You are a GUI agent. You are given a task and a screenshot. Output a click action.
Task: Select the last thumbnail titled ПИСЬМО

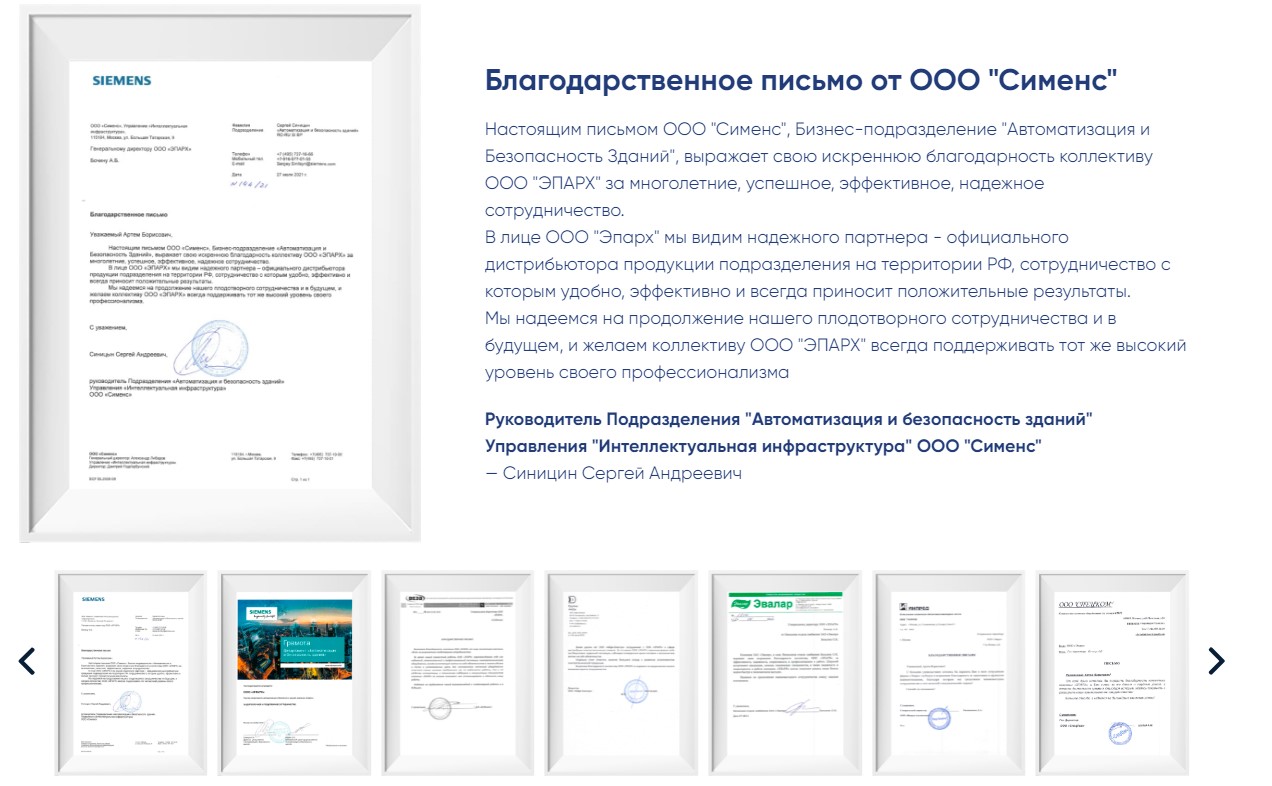pos(1113,672)
